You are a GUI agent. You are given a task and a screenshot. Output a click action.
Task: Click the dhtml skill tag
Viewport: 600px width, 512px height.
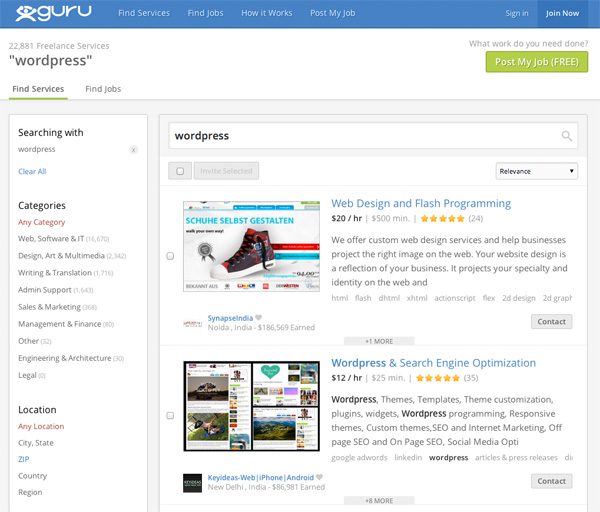point(389,298)
